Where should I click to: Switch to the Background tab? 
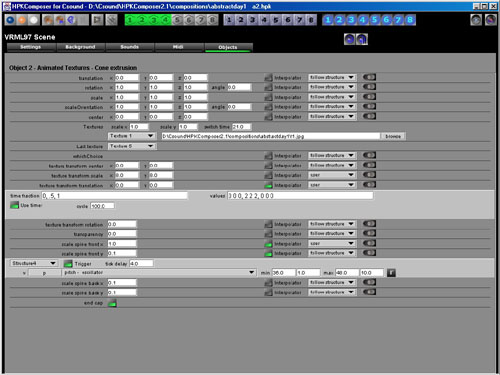pos(80,47)
